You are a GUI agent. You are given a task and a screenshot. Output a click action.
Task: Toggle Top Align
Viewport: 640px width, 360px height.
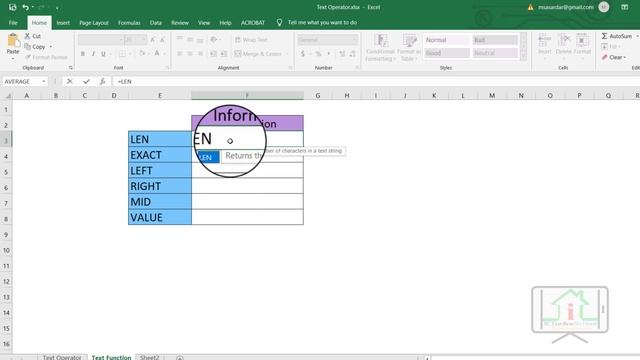coord(180,40)
